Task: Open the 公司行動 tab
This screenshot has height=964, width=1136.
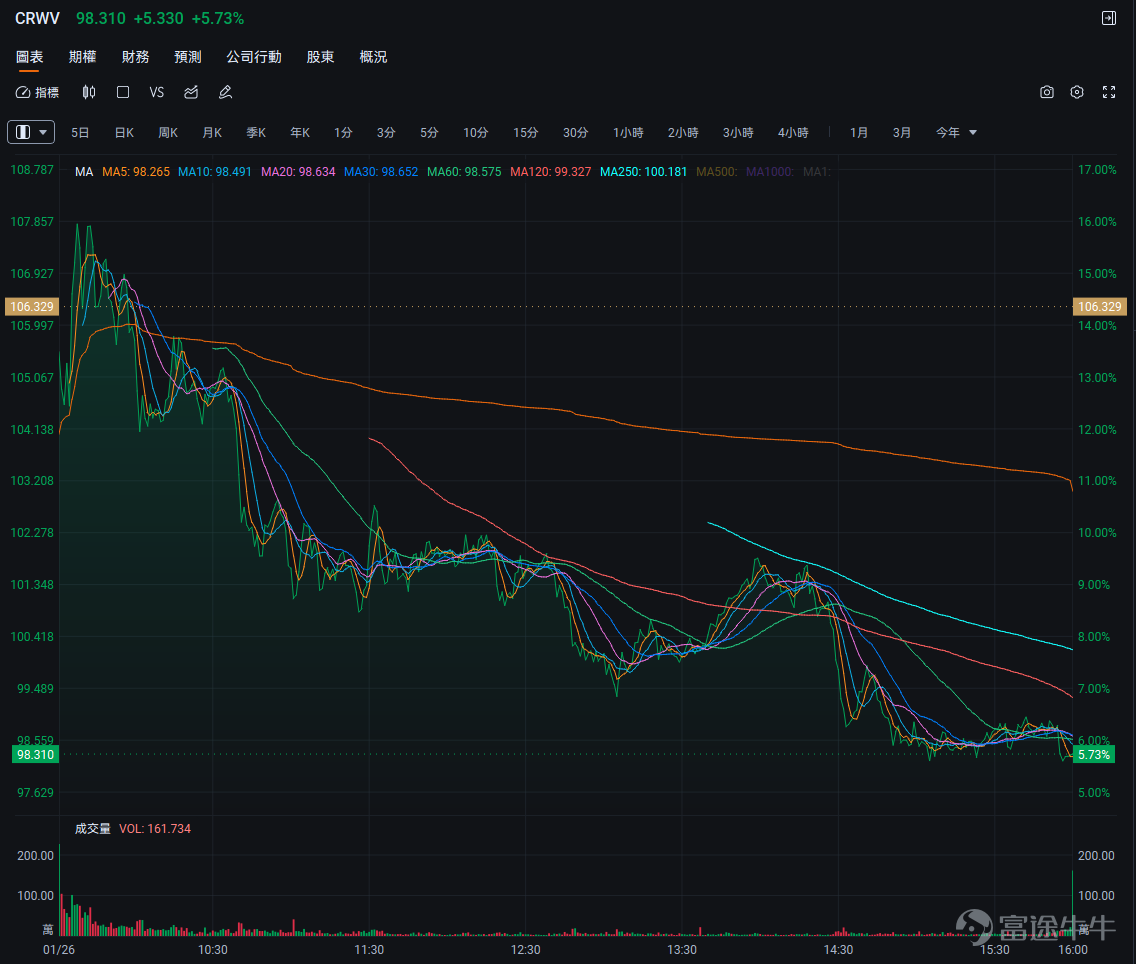Action: coord(254,56)
